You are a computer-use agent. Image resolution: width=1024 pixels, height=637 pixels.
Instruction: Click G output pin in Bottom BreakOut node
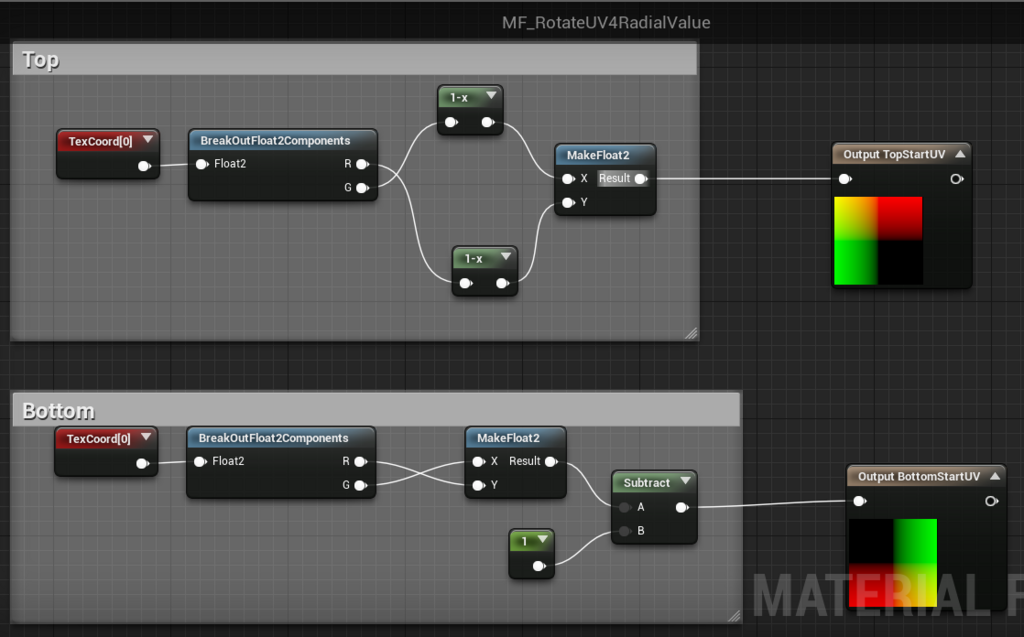click(x=360, y=485)
